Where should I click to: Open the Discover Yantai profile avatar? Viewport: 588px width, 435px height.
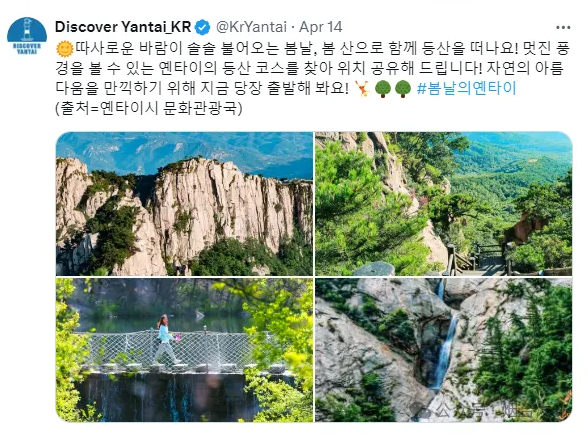[x=27, y=37]
